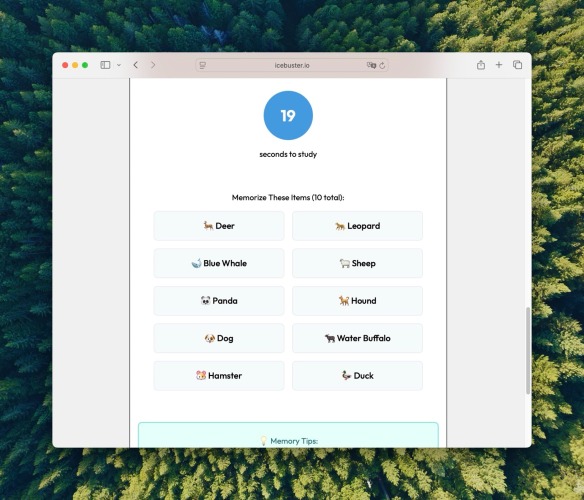Image resolution: width=584 pixels, height=500 pixels.
Task: Click 'Memorize These Items (10 total):' heading
Action: tap(288, 197)
